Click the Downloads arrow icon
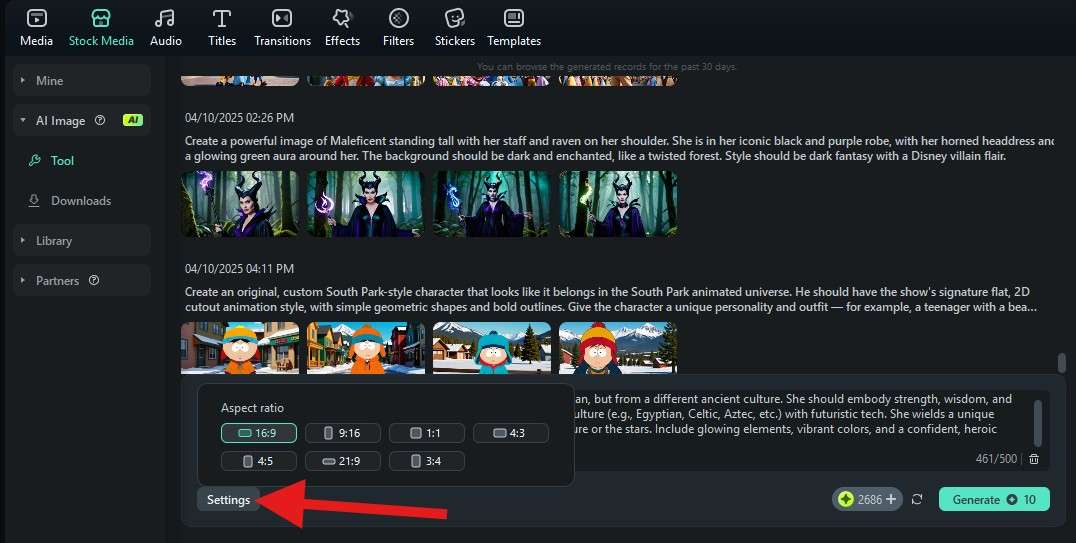 pos(34,200)
